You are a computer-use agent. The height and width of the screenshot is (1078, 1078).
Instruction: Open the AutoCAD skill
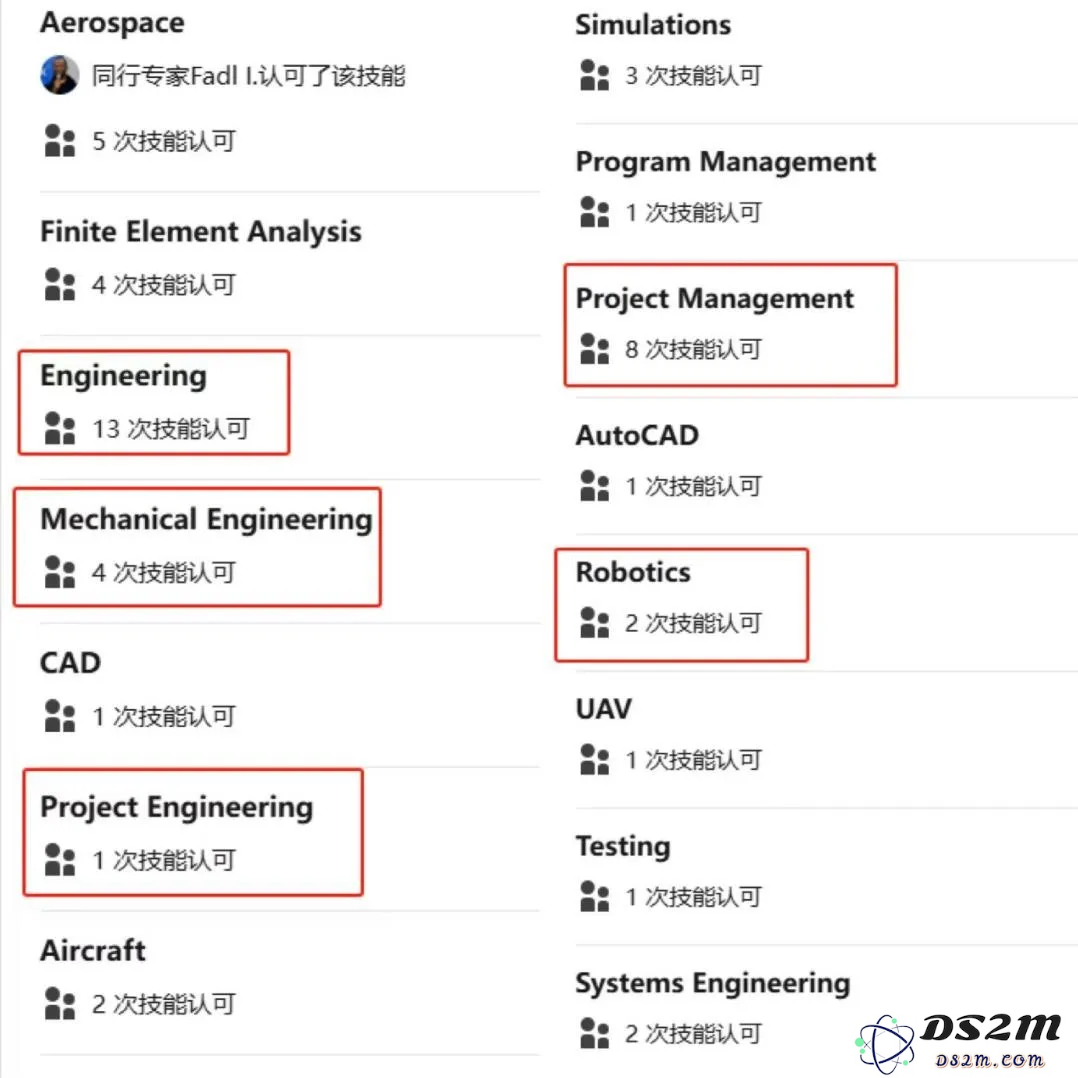pyautogui.click(x=637, y=435)
